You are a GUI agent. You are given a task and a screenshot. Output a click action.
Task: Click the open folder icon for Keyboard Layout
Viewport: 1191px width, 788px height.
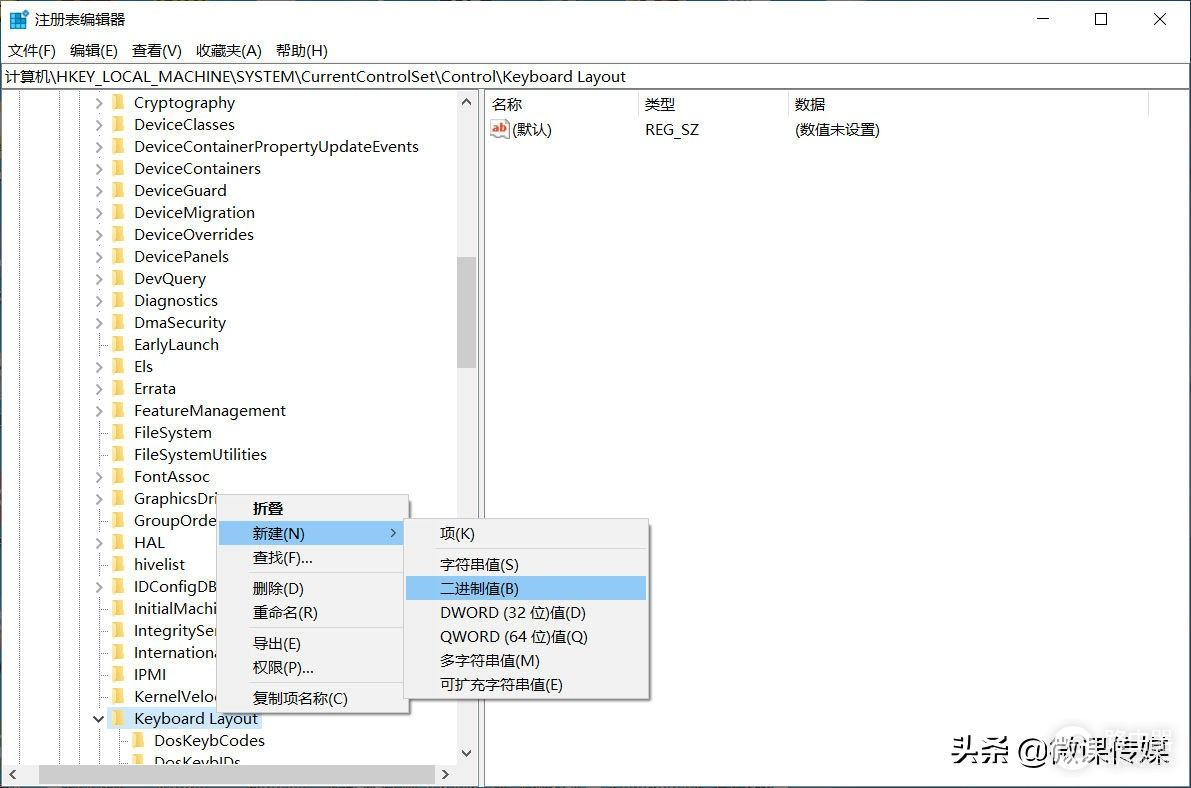(118, 719)
